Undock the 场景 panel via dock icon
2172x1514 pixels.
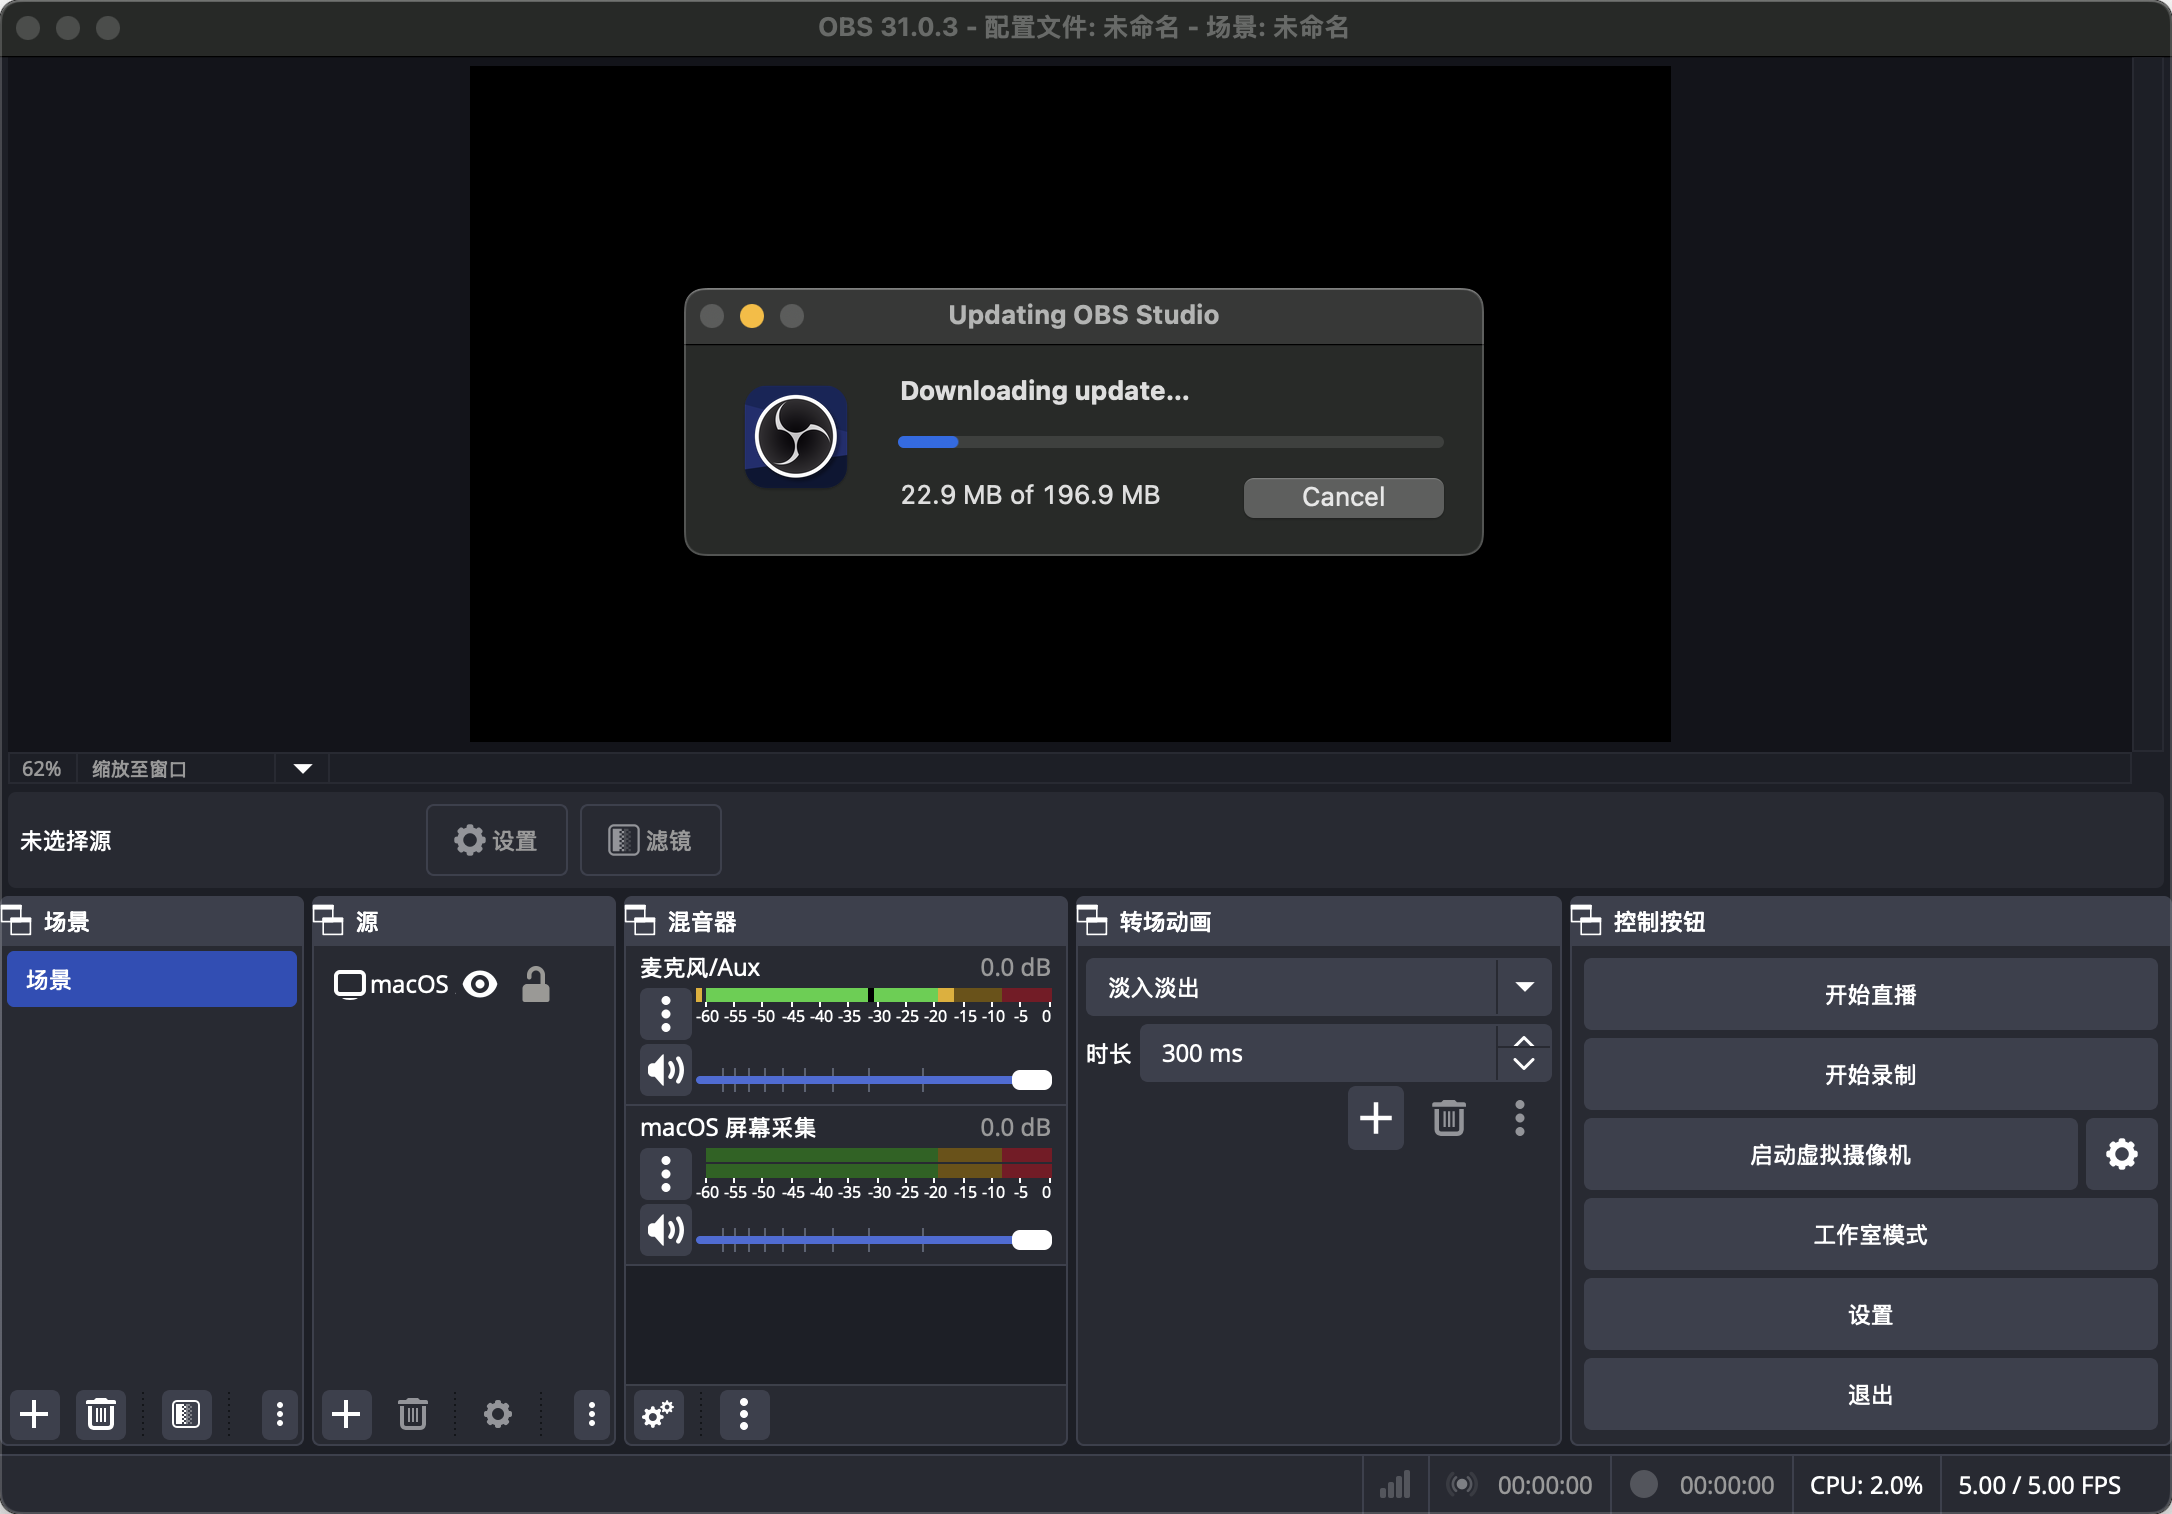point(17,921)
